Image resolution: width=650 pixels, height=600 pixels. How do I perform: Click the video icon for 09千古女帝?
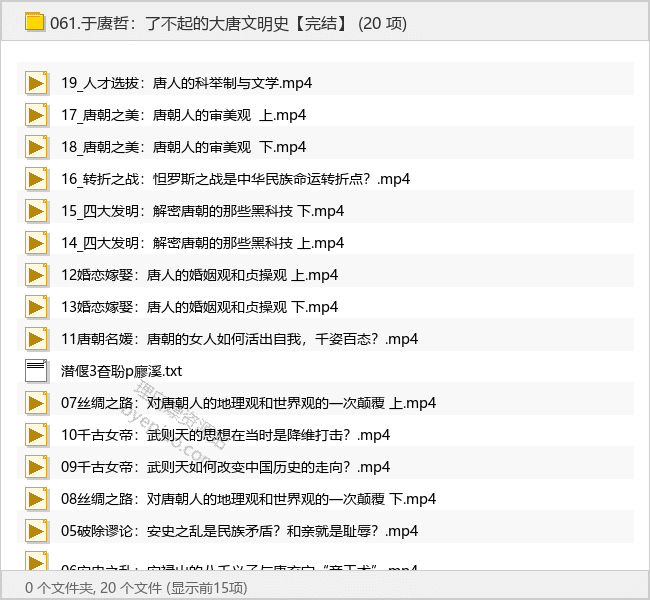pos(36,467)
